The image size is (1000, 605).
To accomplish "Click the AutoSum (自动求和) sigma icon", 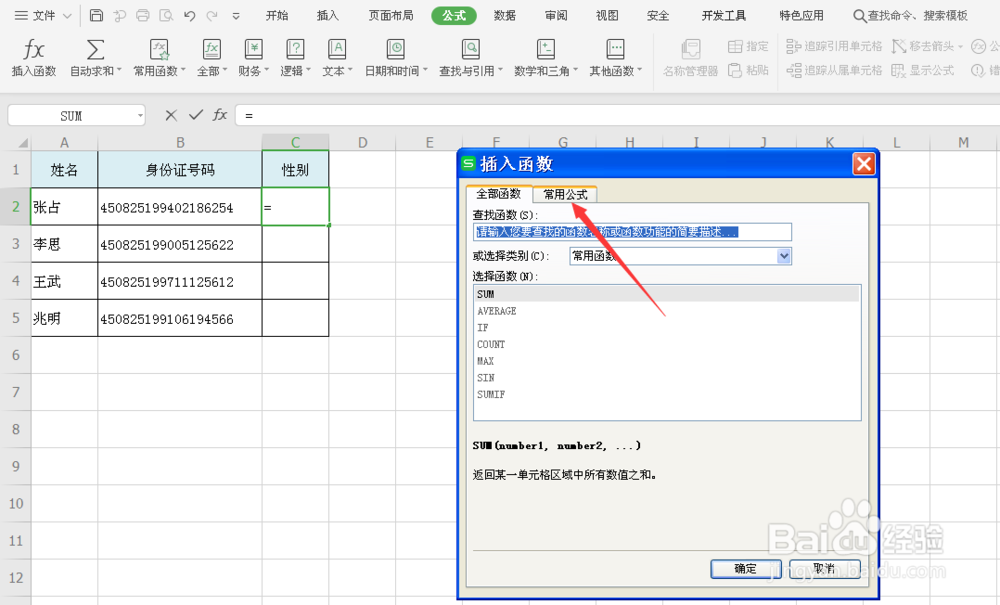I will (95, 50).
